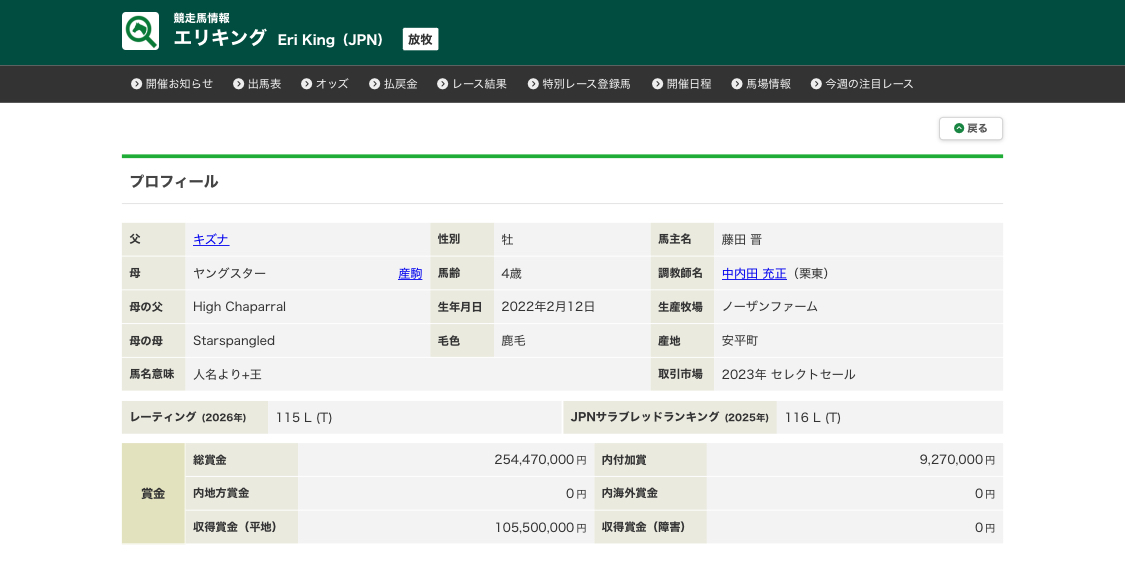Click the breeder name ノーザンファーム
Viewport: 1125px width, 572px height.
770,307
